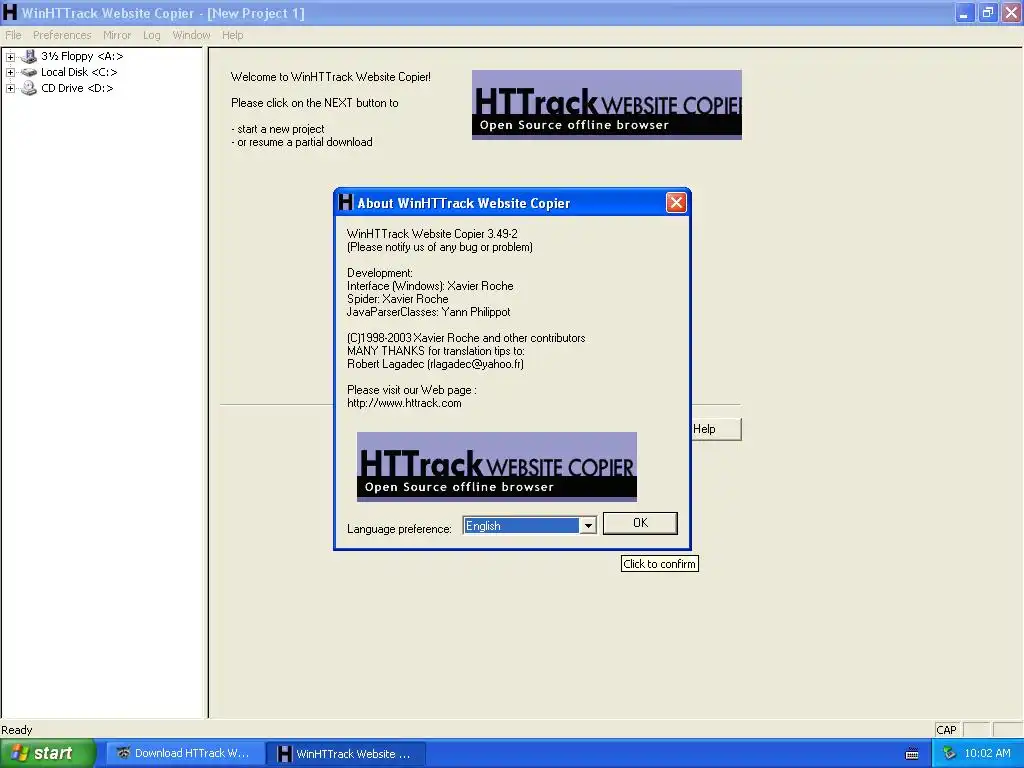The height and width of the screenshot is (768, 1024).
Task: Open the Mirror menu
Action: [x=117, y=35]
